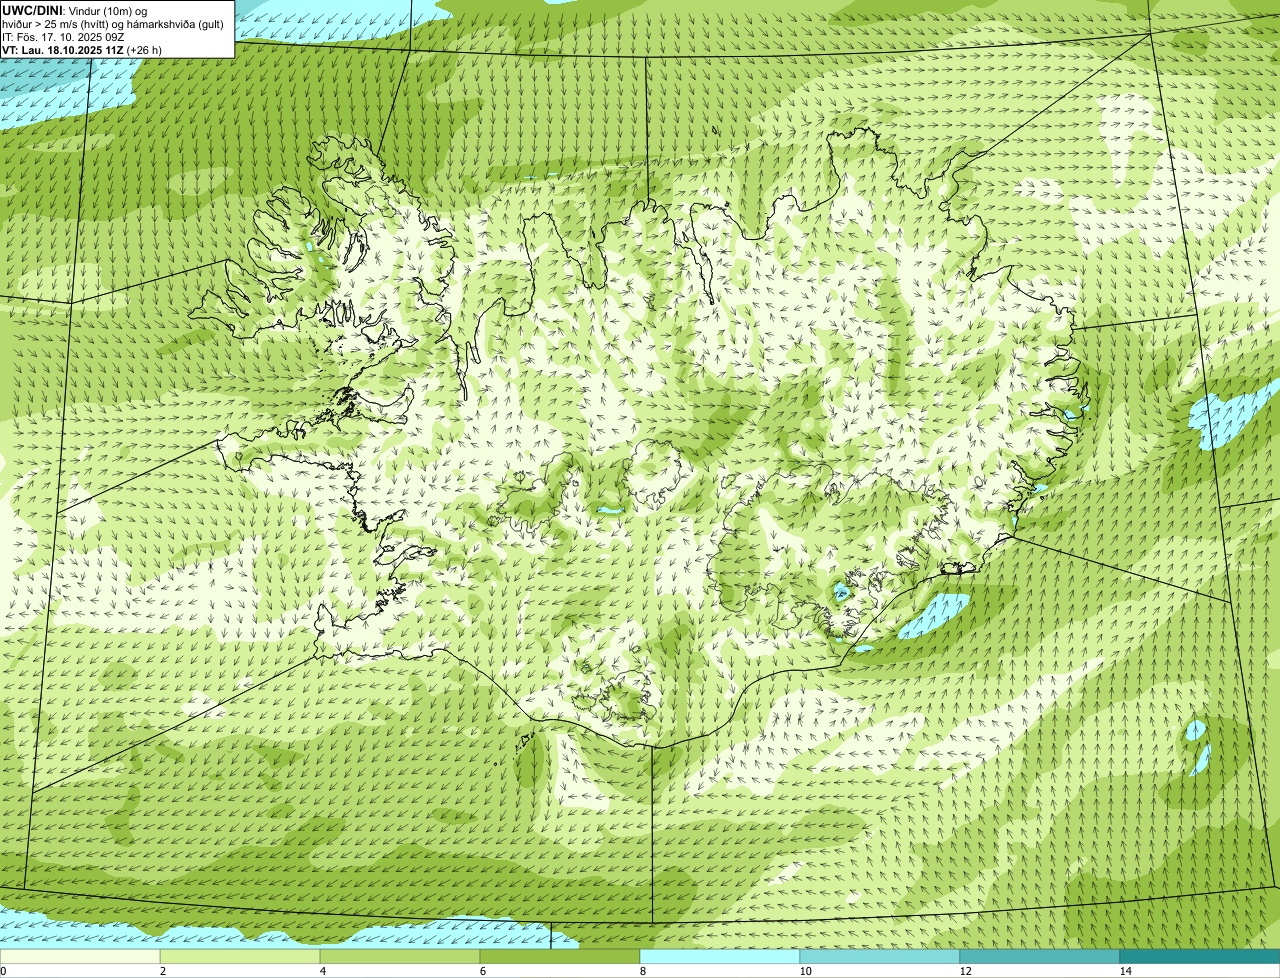Click the 10–12 m/s turquoise legend swatch
This screenshot has height=978, width=1280.
click(880, 956)
